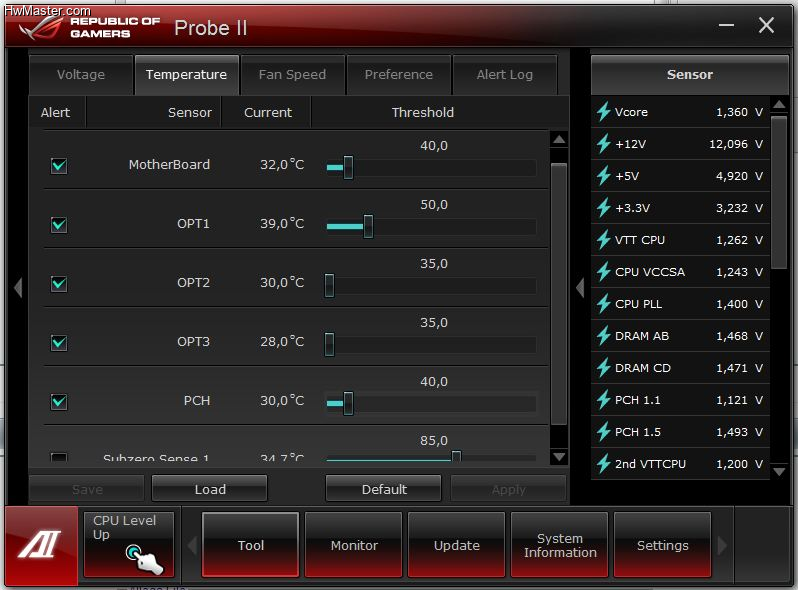Click Vcore voltage value 1,360 V
798x590 pixels.
click(739, 112)
